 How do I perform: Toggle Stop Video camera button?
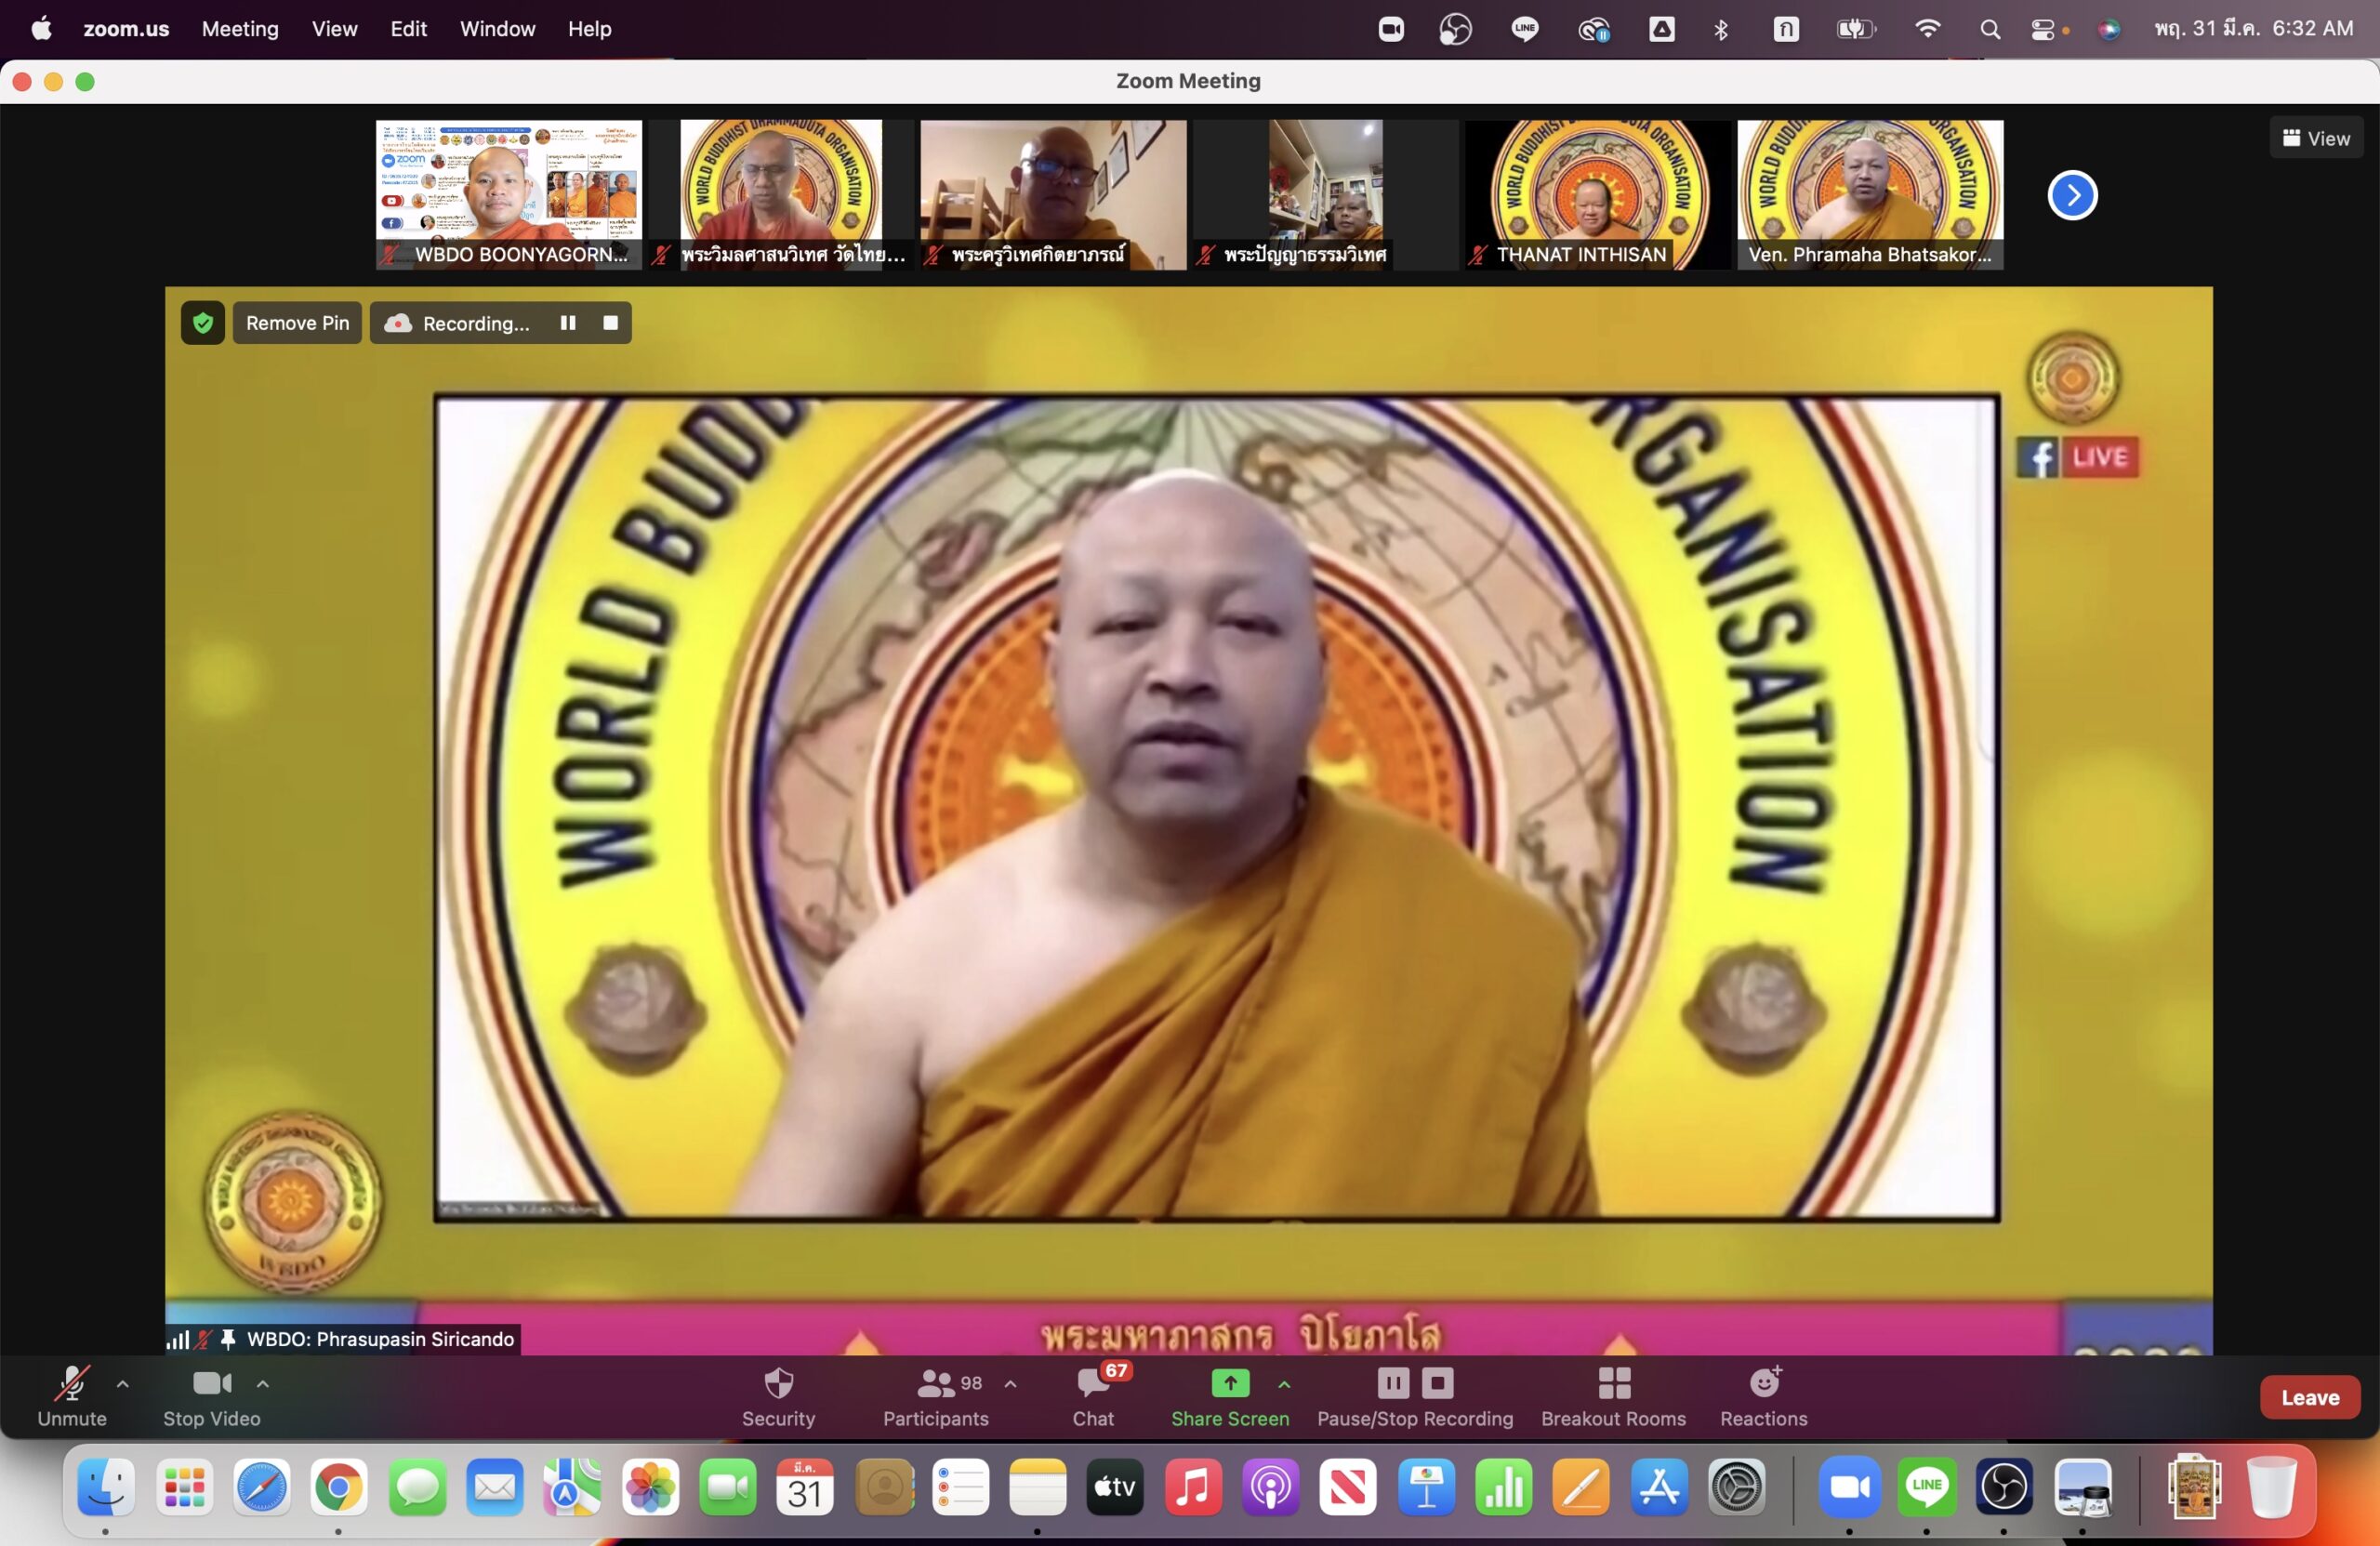pyautogui.click(x=212, y=1384)
